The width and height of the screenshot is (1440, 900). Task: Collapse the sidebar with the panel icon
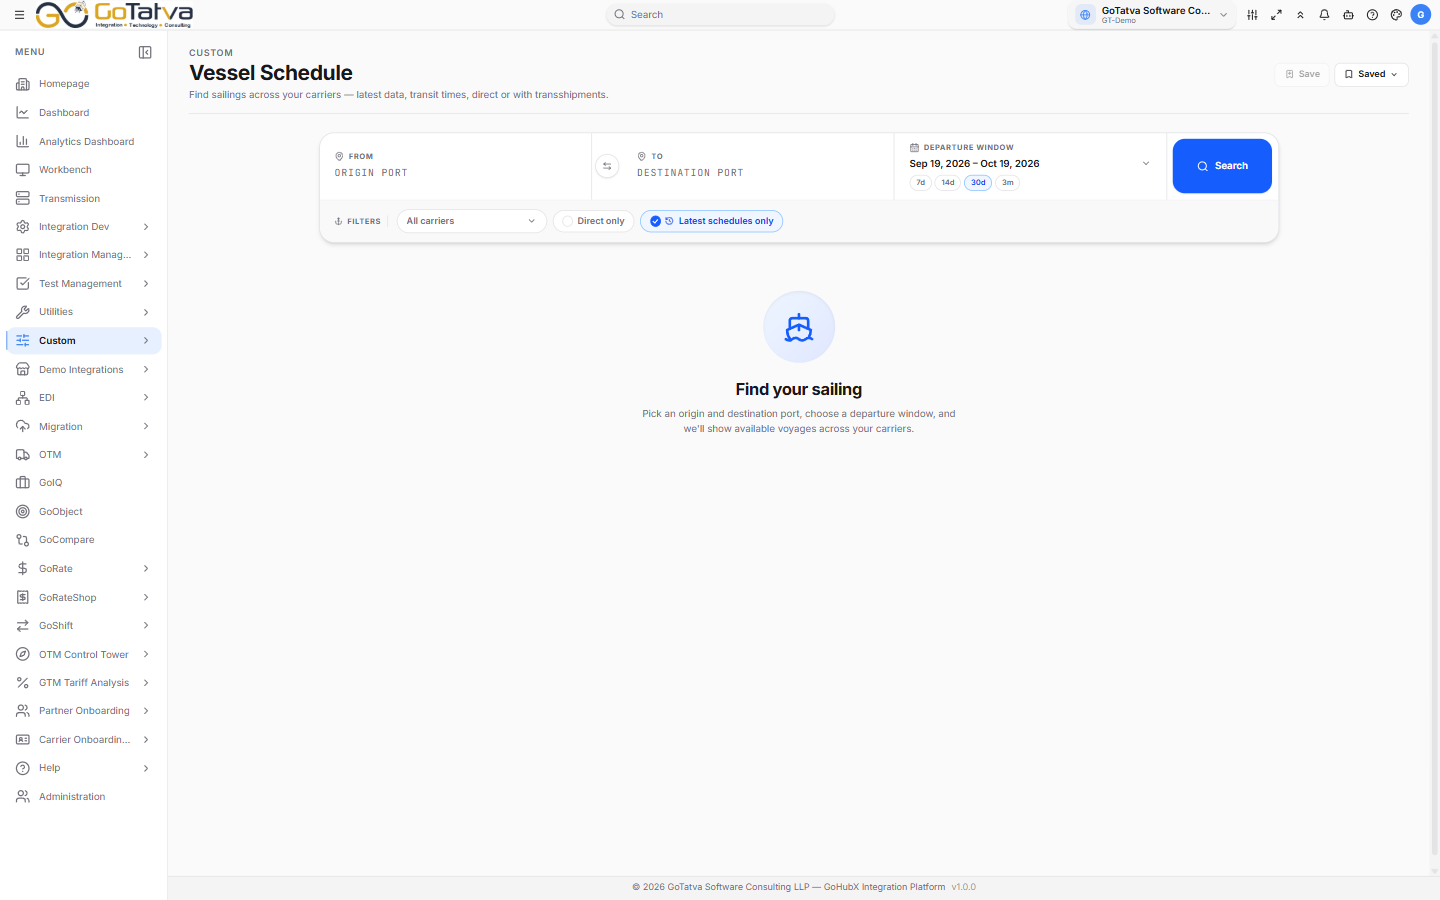[x=145, y=52]
